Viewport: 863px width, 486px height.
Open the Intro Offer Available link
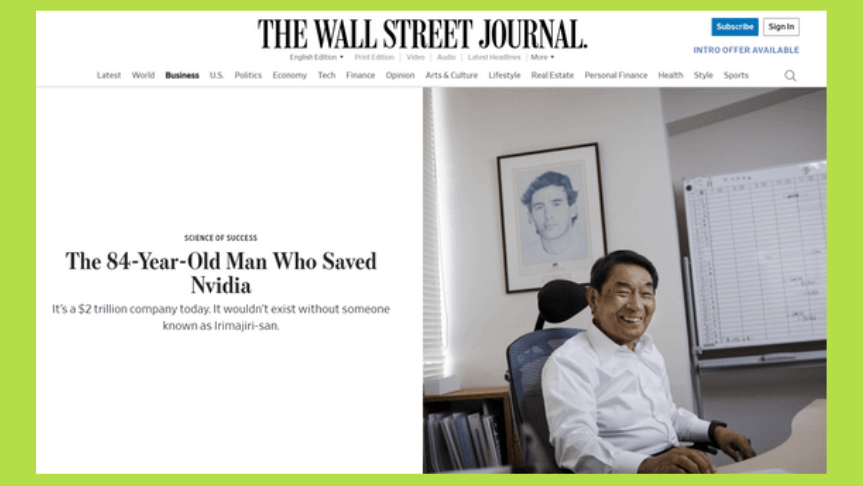coord(746,50)
